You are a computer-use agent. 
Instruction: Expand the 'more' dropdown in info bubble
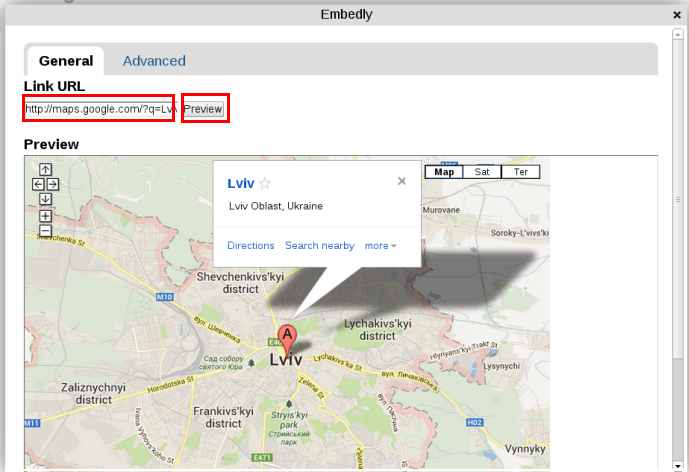click(x=380, y=246)
